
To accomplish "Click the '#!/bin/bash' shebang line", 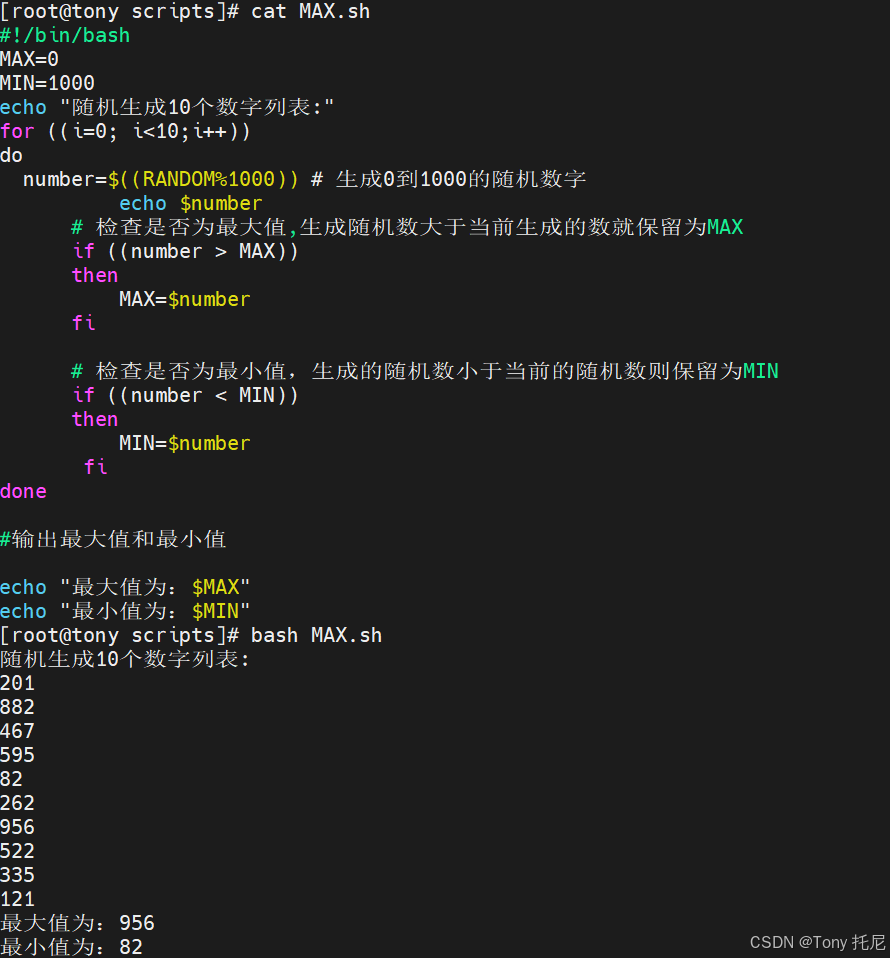I will pos(65,35).
